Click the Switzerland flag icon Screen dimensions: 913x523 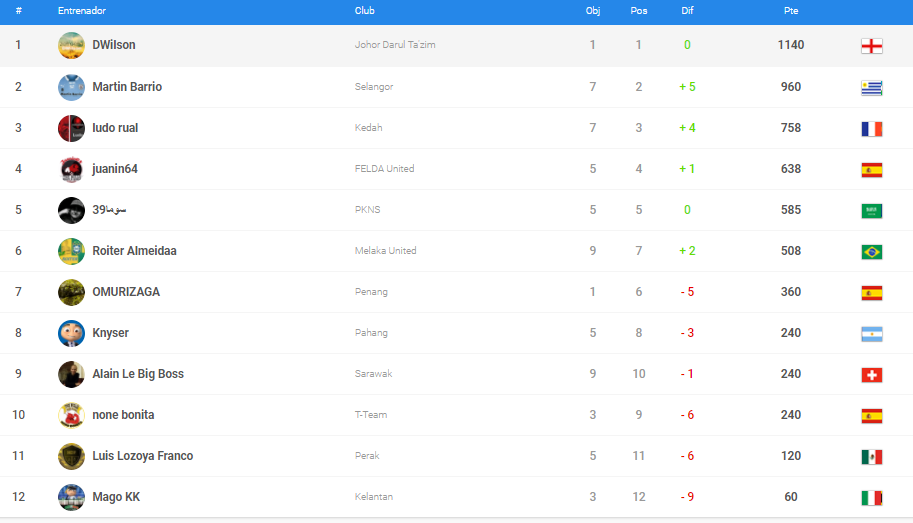click(871, 375)
